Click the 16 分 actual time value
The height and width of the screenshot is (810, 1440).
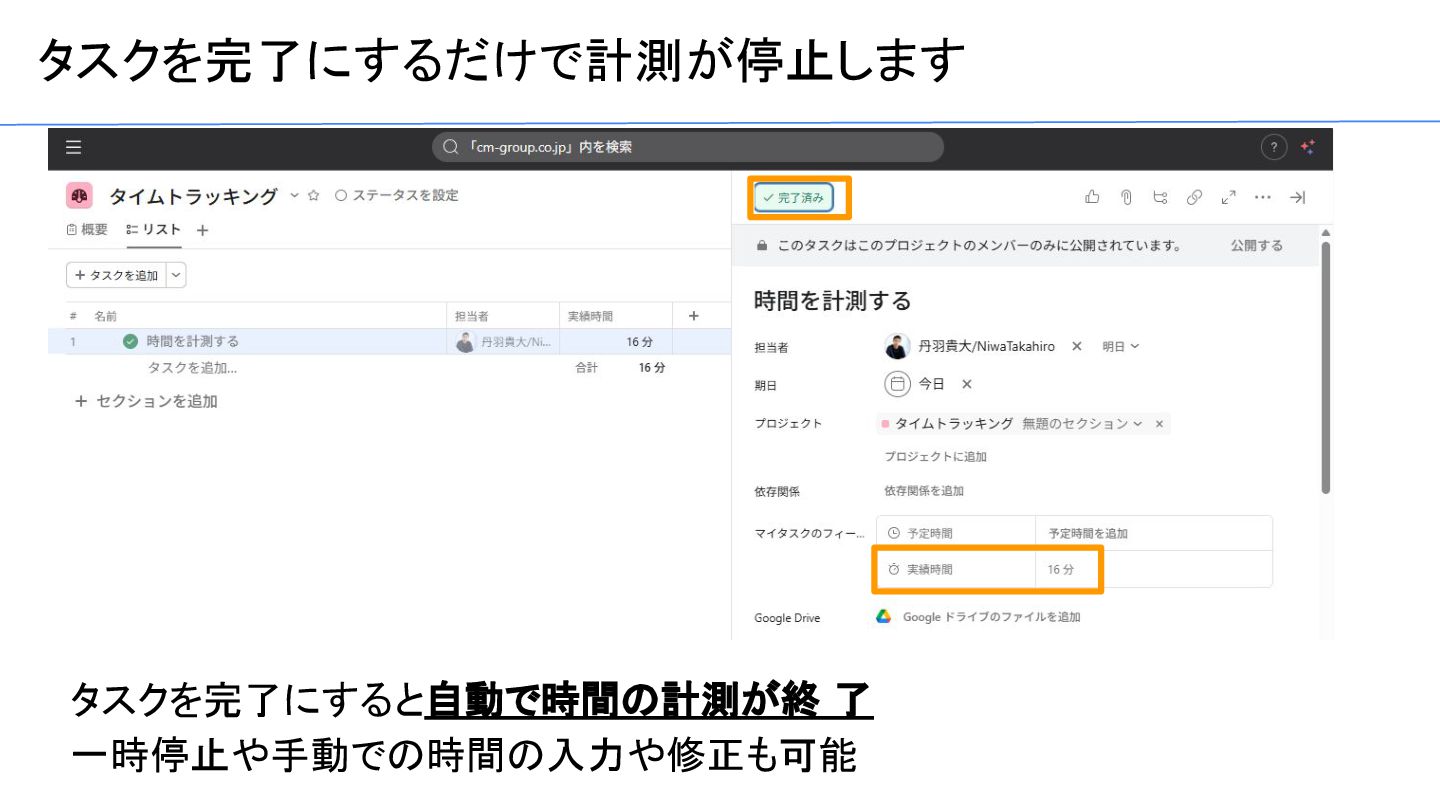click(1061, 569)
